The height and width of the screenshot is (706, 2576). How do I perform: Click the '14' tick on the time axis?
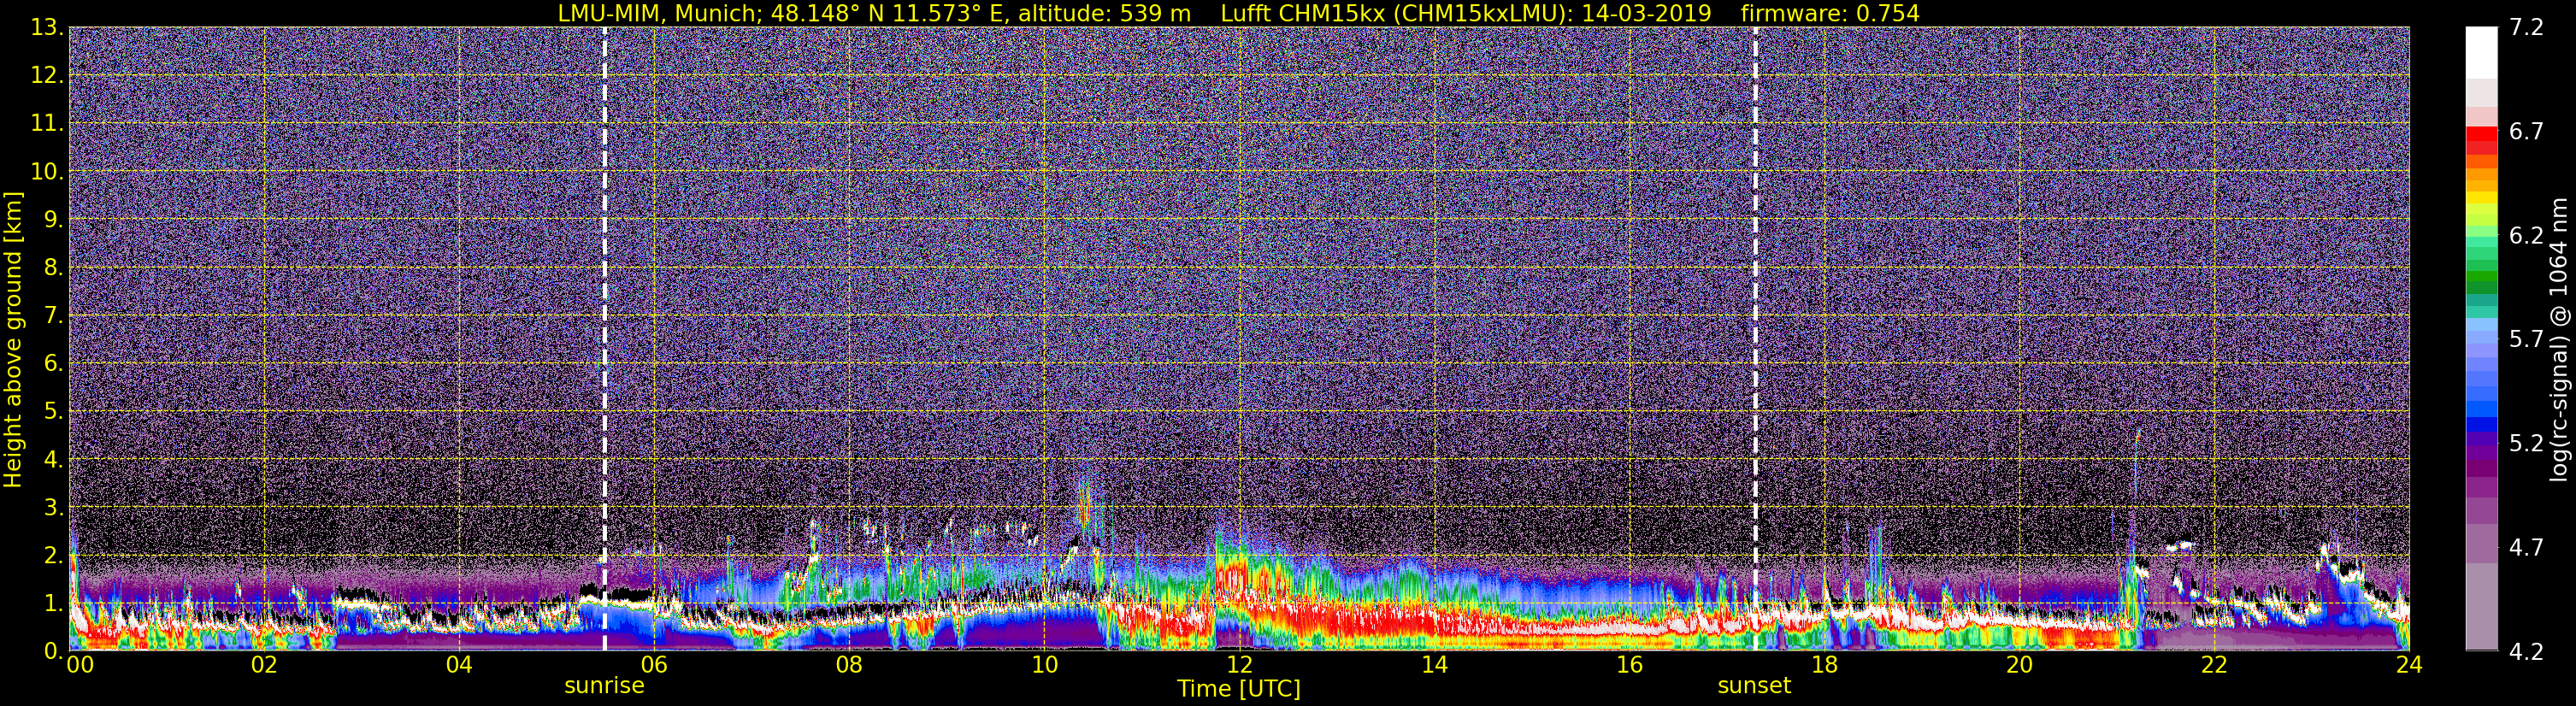(1434, 666)
